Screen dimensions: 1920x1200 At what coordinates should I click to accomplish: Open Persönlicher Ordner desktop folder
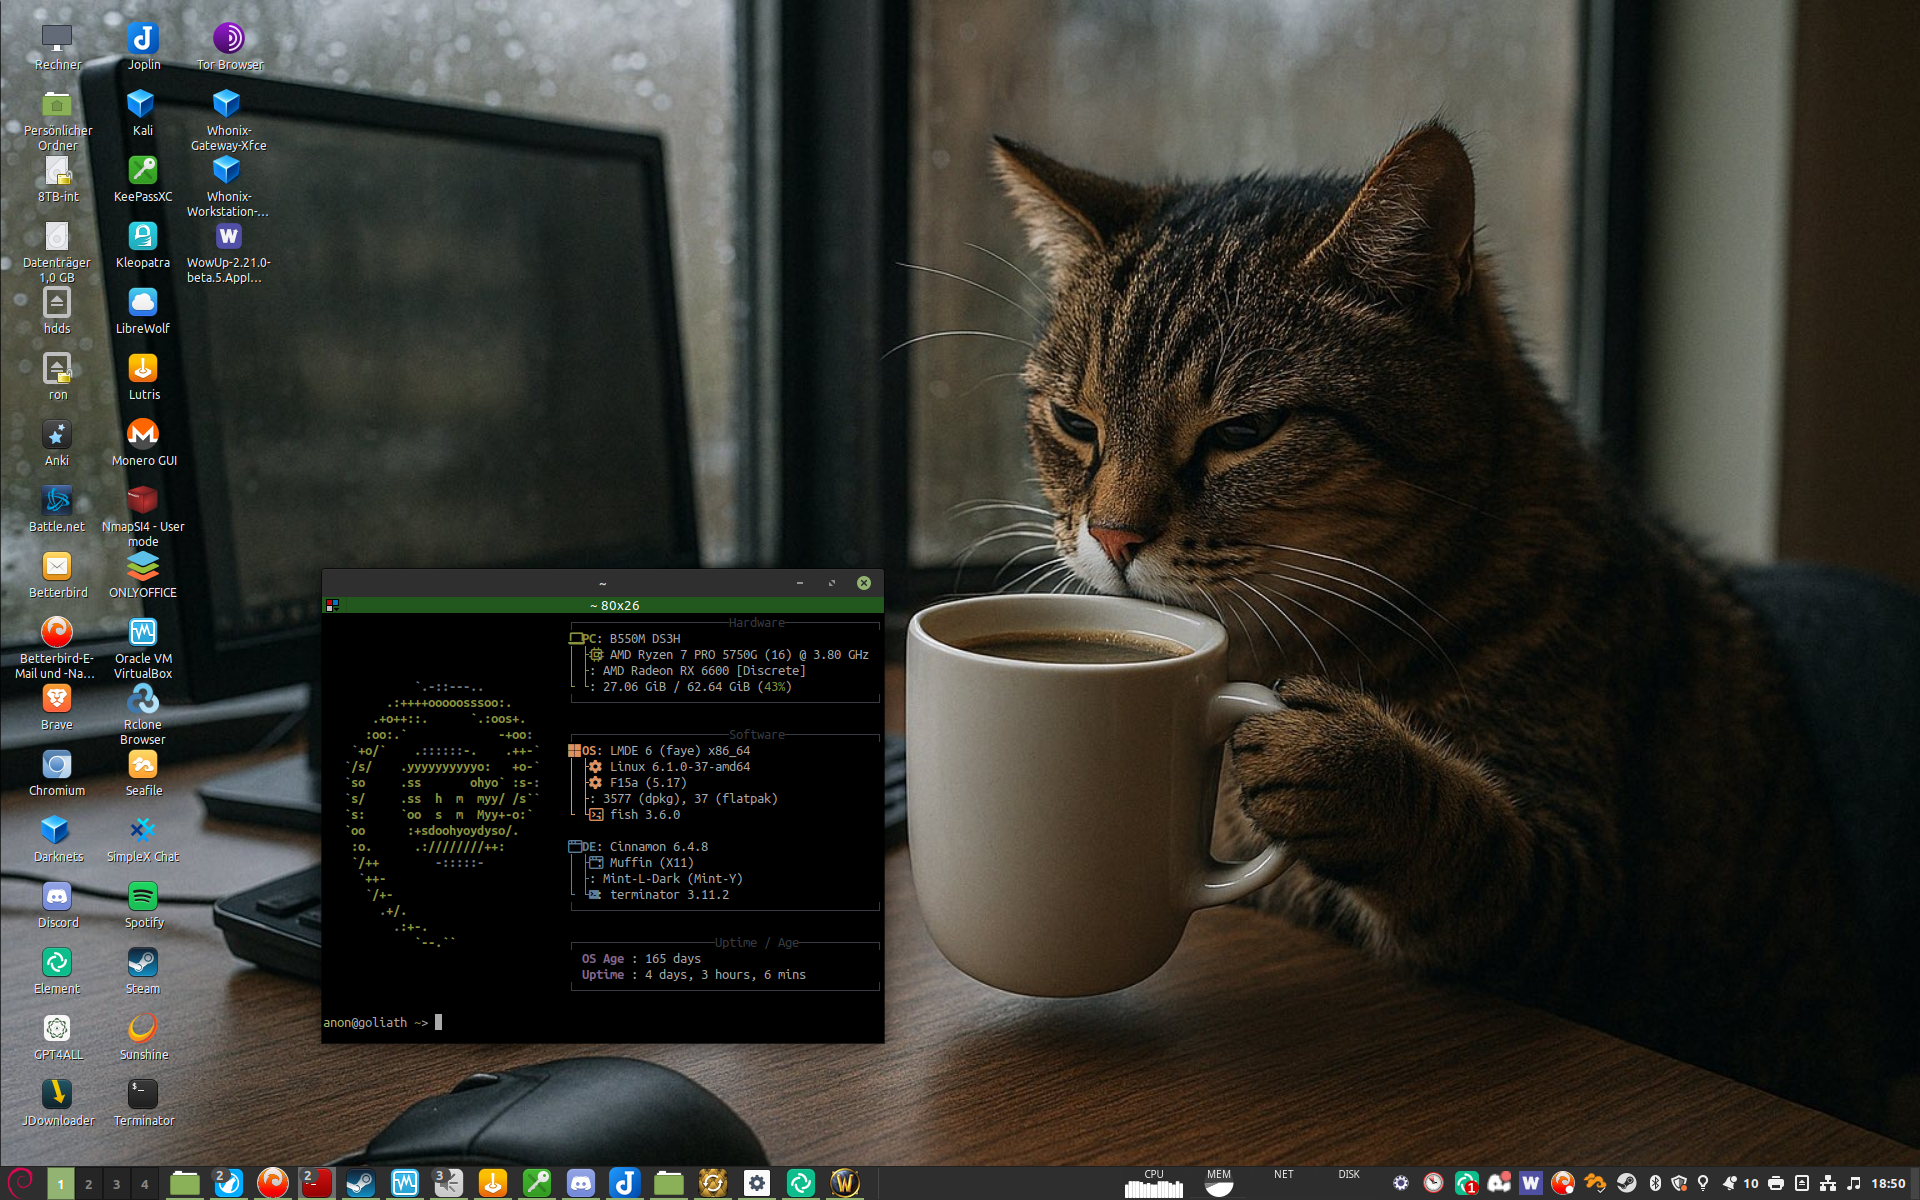click(x=57, y=119)
